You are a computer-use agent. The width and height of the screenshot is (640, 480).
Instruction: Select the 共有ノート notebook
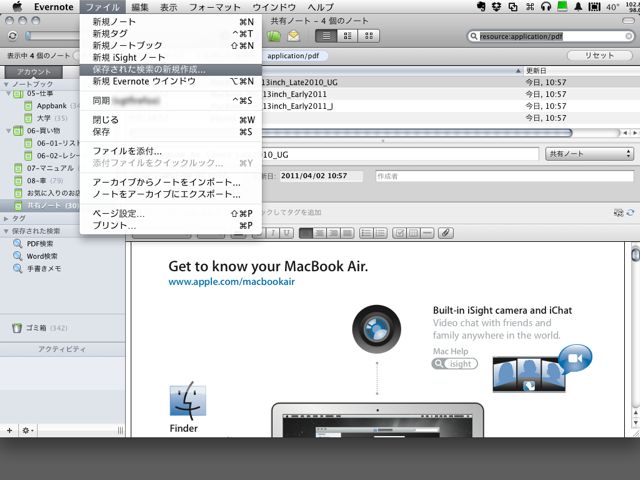click(40, 205)
